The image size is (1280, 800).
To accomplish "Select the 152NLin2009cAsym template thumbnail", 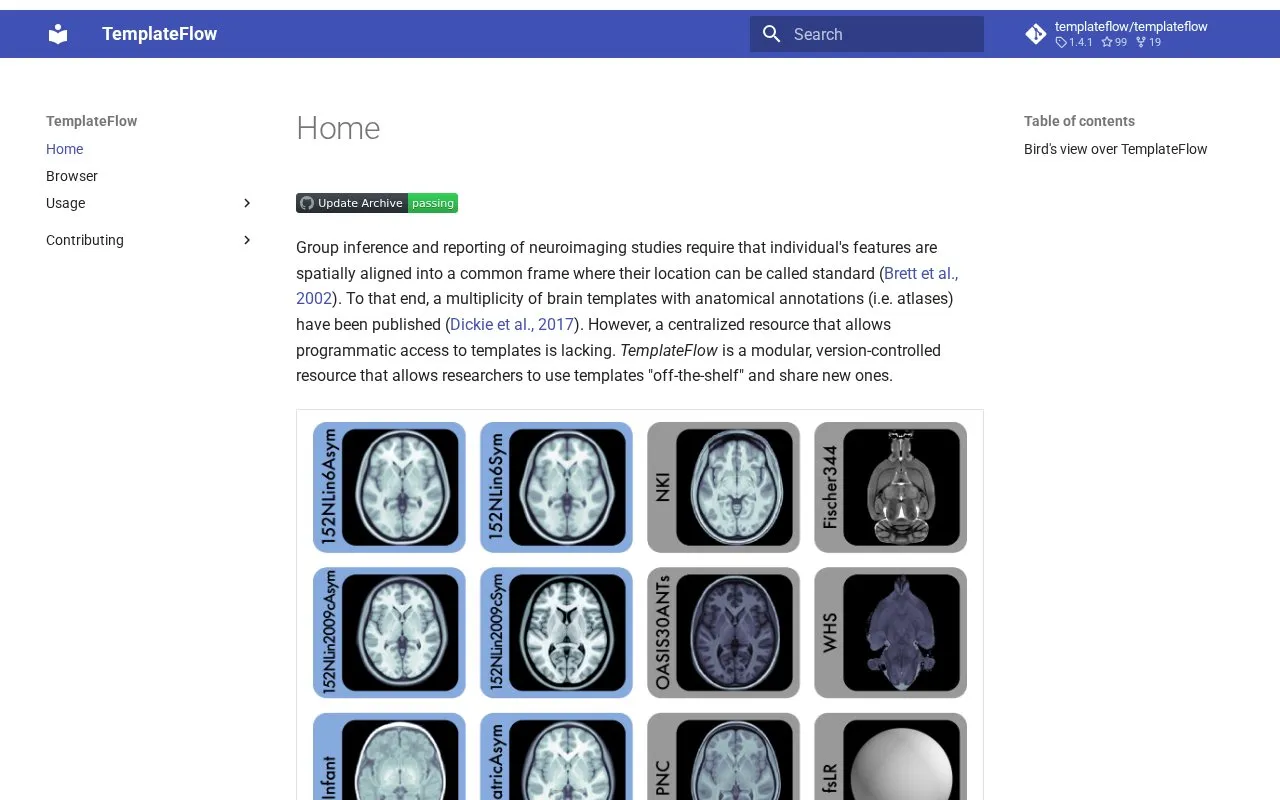I will [x=389, y=633].
